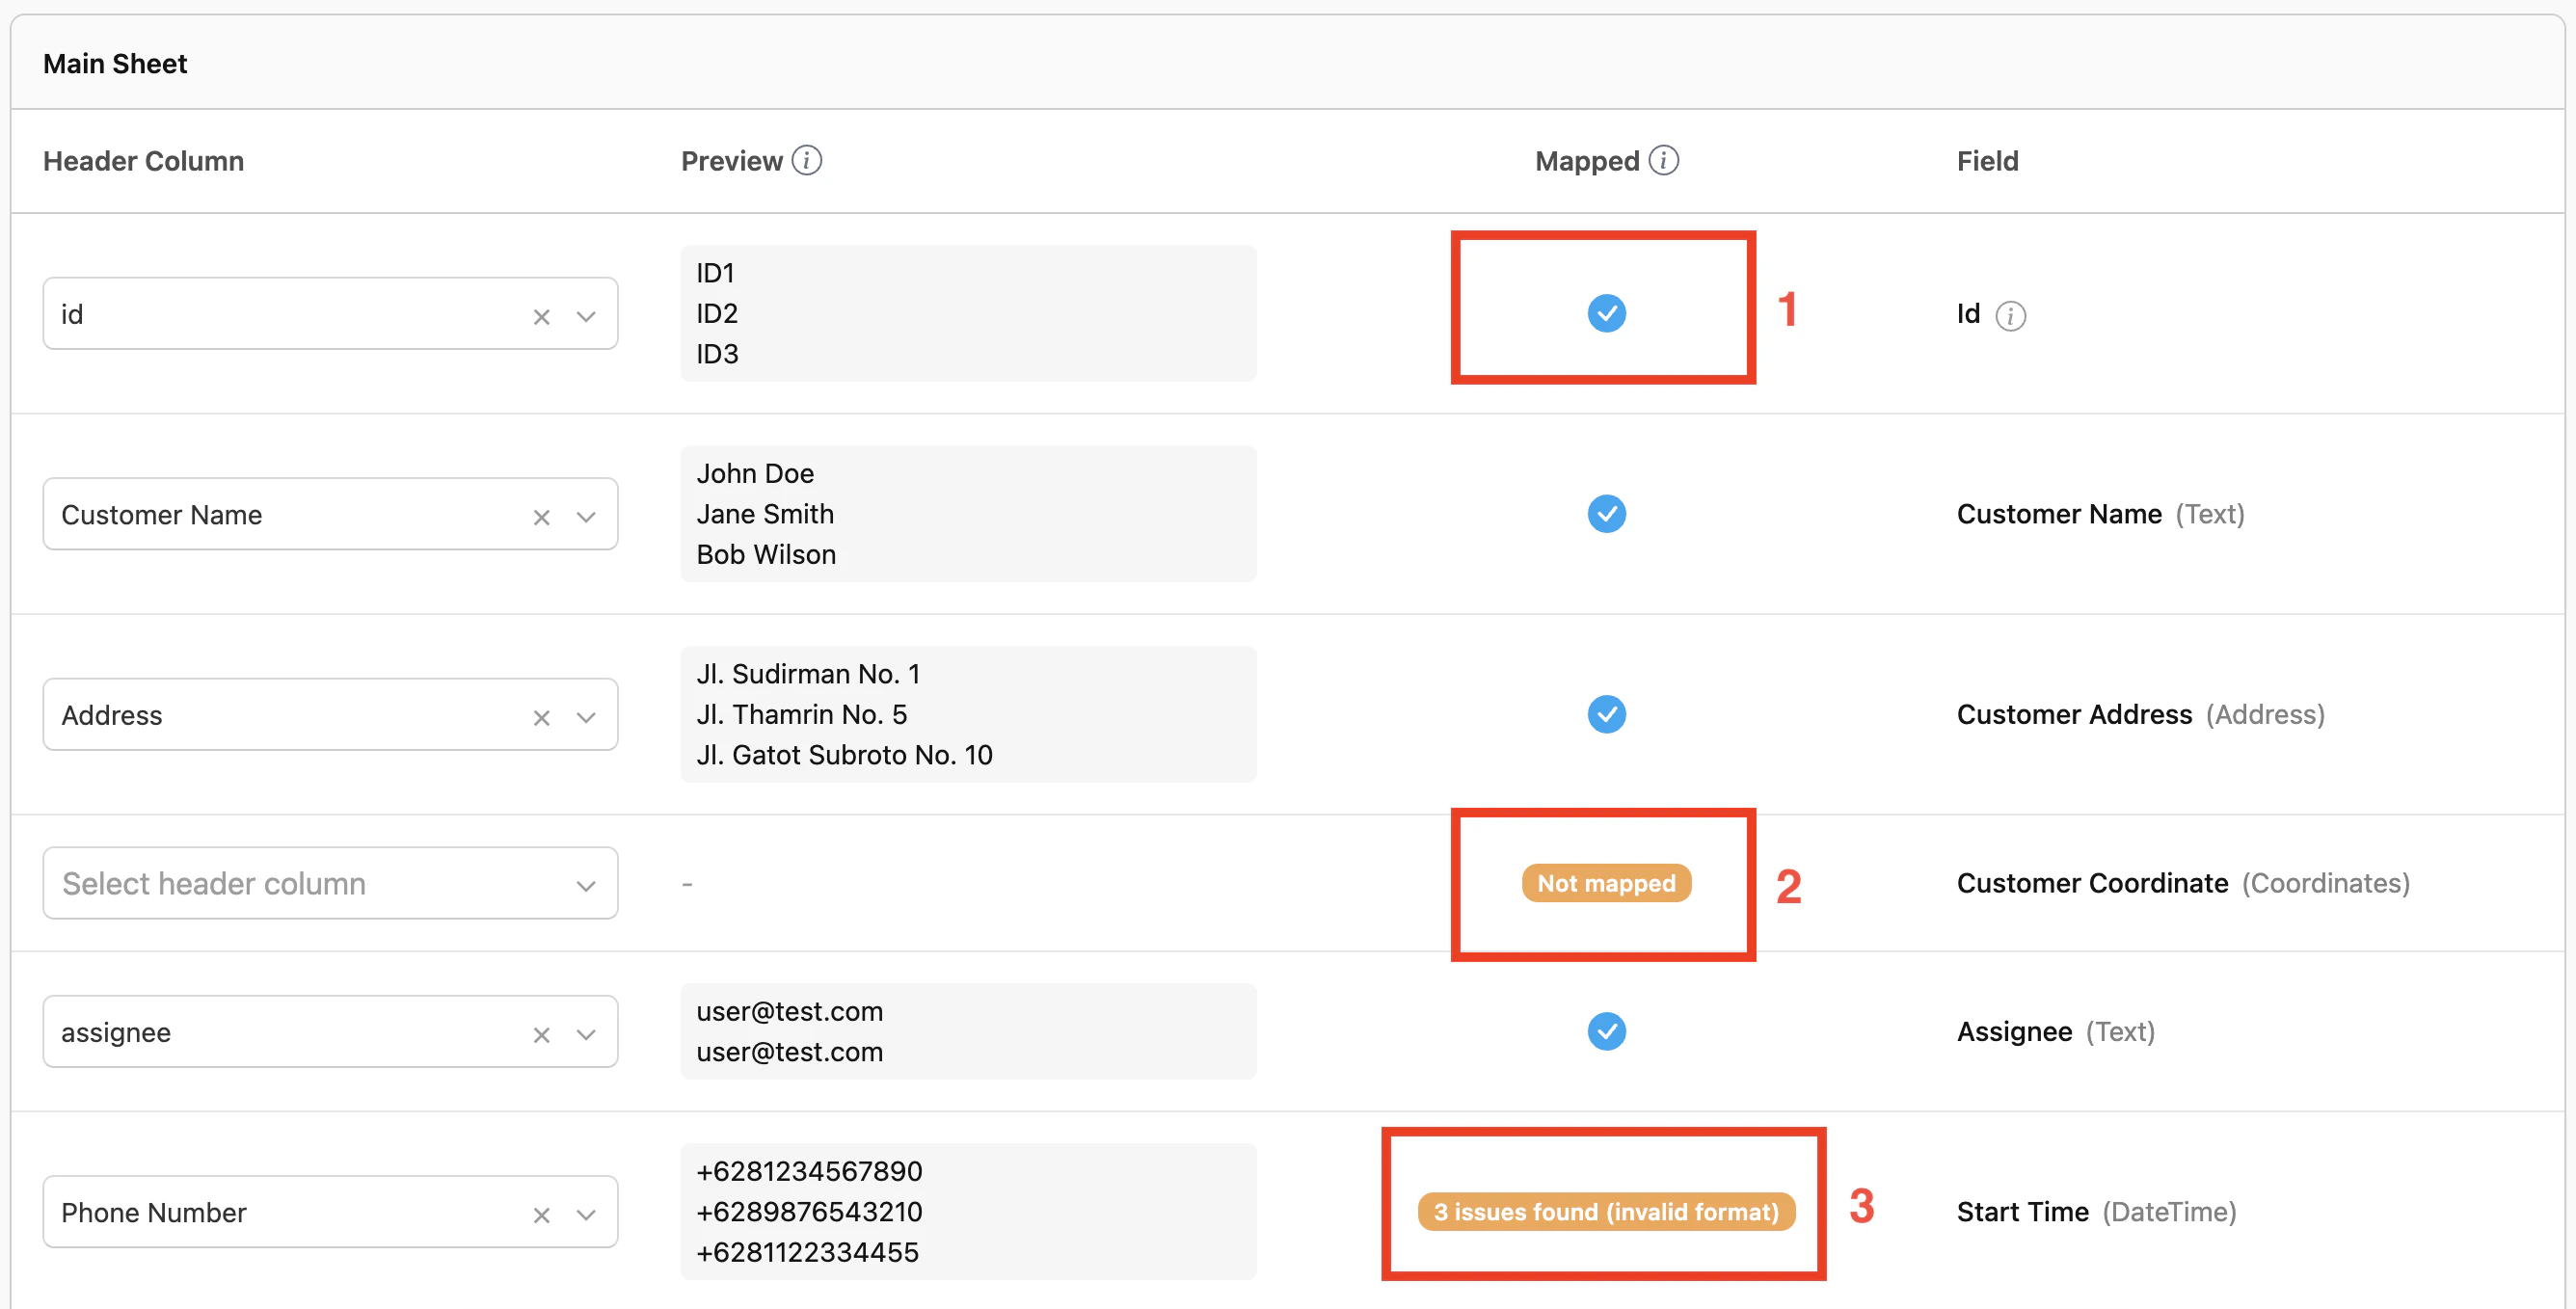Click the 3 issues found invalid format badge

tap(1603, 1212)
